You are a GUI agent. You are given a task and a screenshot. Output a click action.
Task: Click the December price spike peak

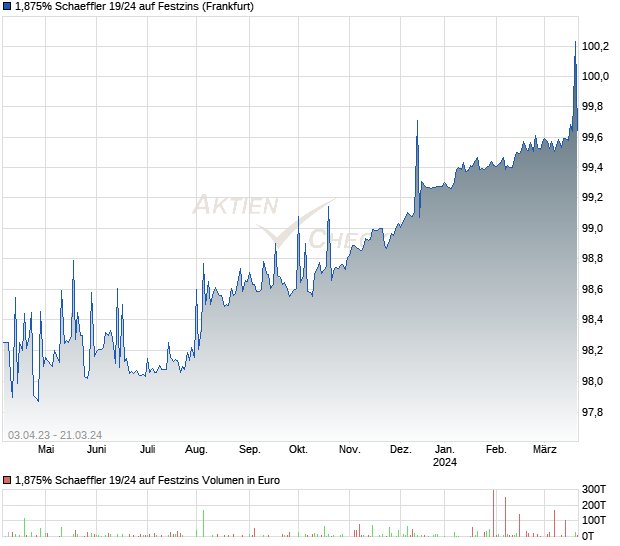click(x=417, y=121)
